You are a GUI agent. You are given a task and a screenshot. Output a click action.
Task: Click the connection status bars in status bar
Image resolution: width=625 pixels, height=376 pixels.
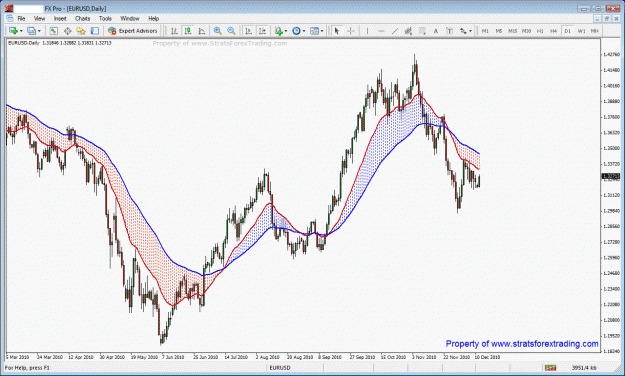pyautogui.click(x=550, y=368)
